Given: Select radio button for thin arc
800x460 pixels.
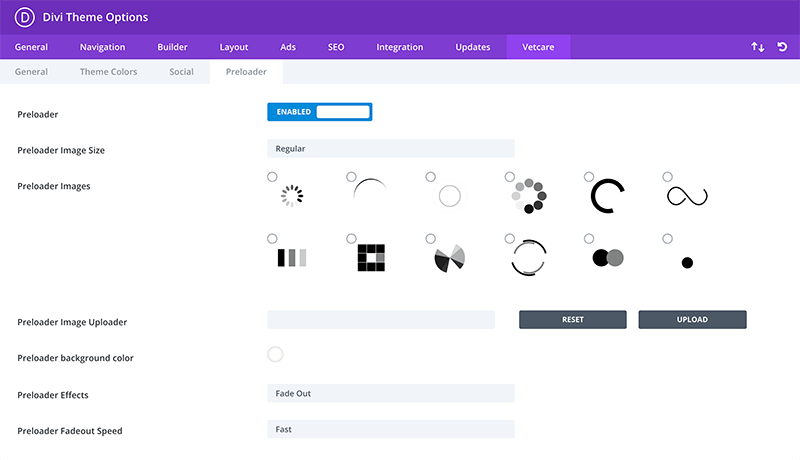Looking at the screenshot, I should coord(351,177).
